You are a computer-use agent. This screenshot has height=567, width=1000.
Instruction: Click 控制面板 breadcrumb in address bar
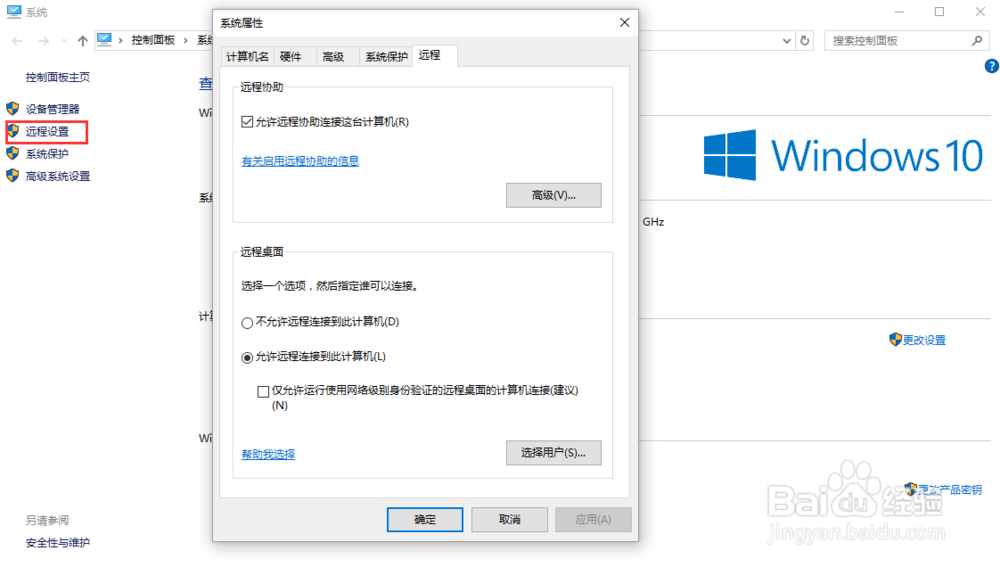coord(153,40)
